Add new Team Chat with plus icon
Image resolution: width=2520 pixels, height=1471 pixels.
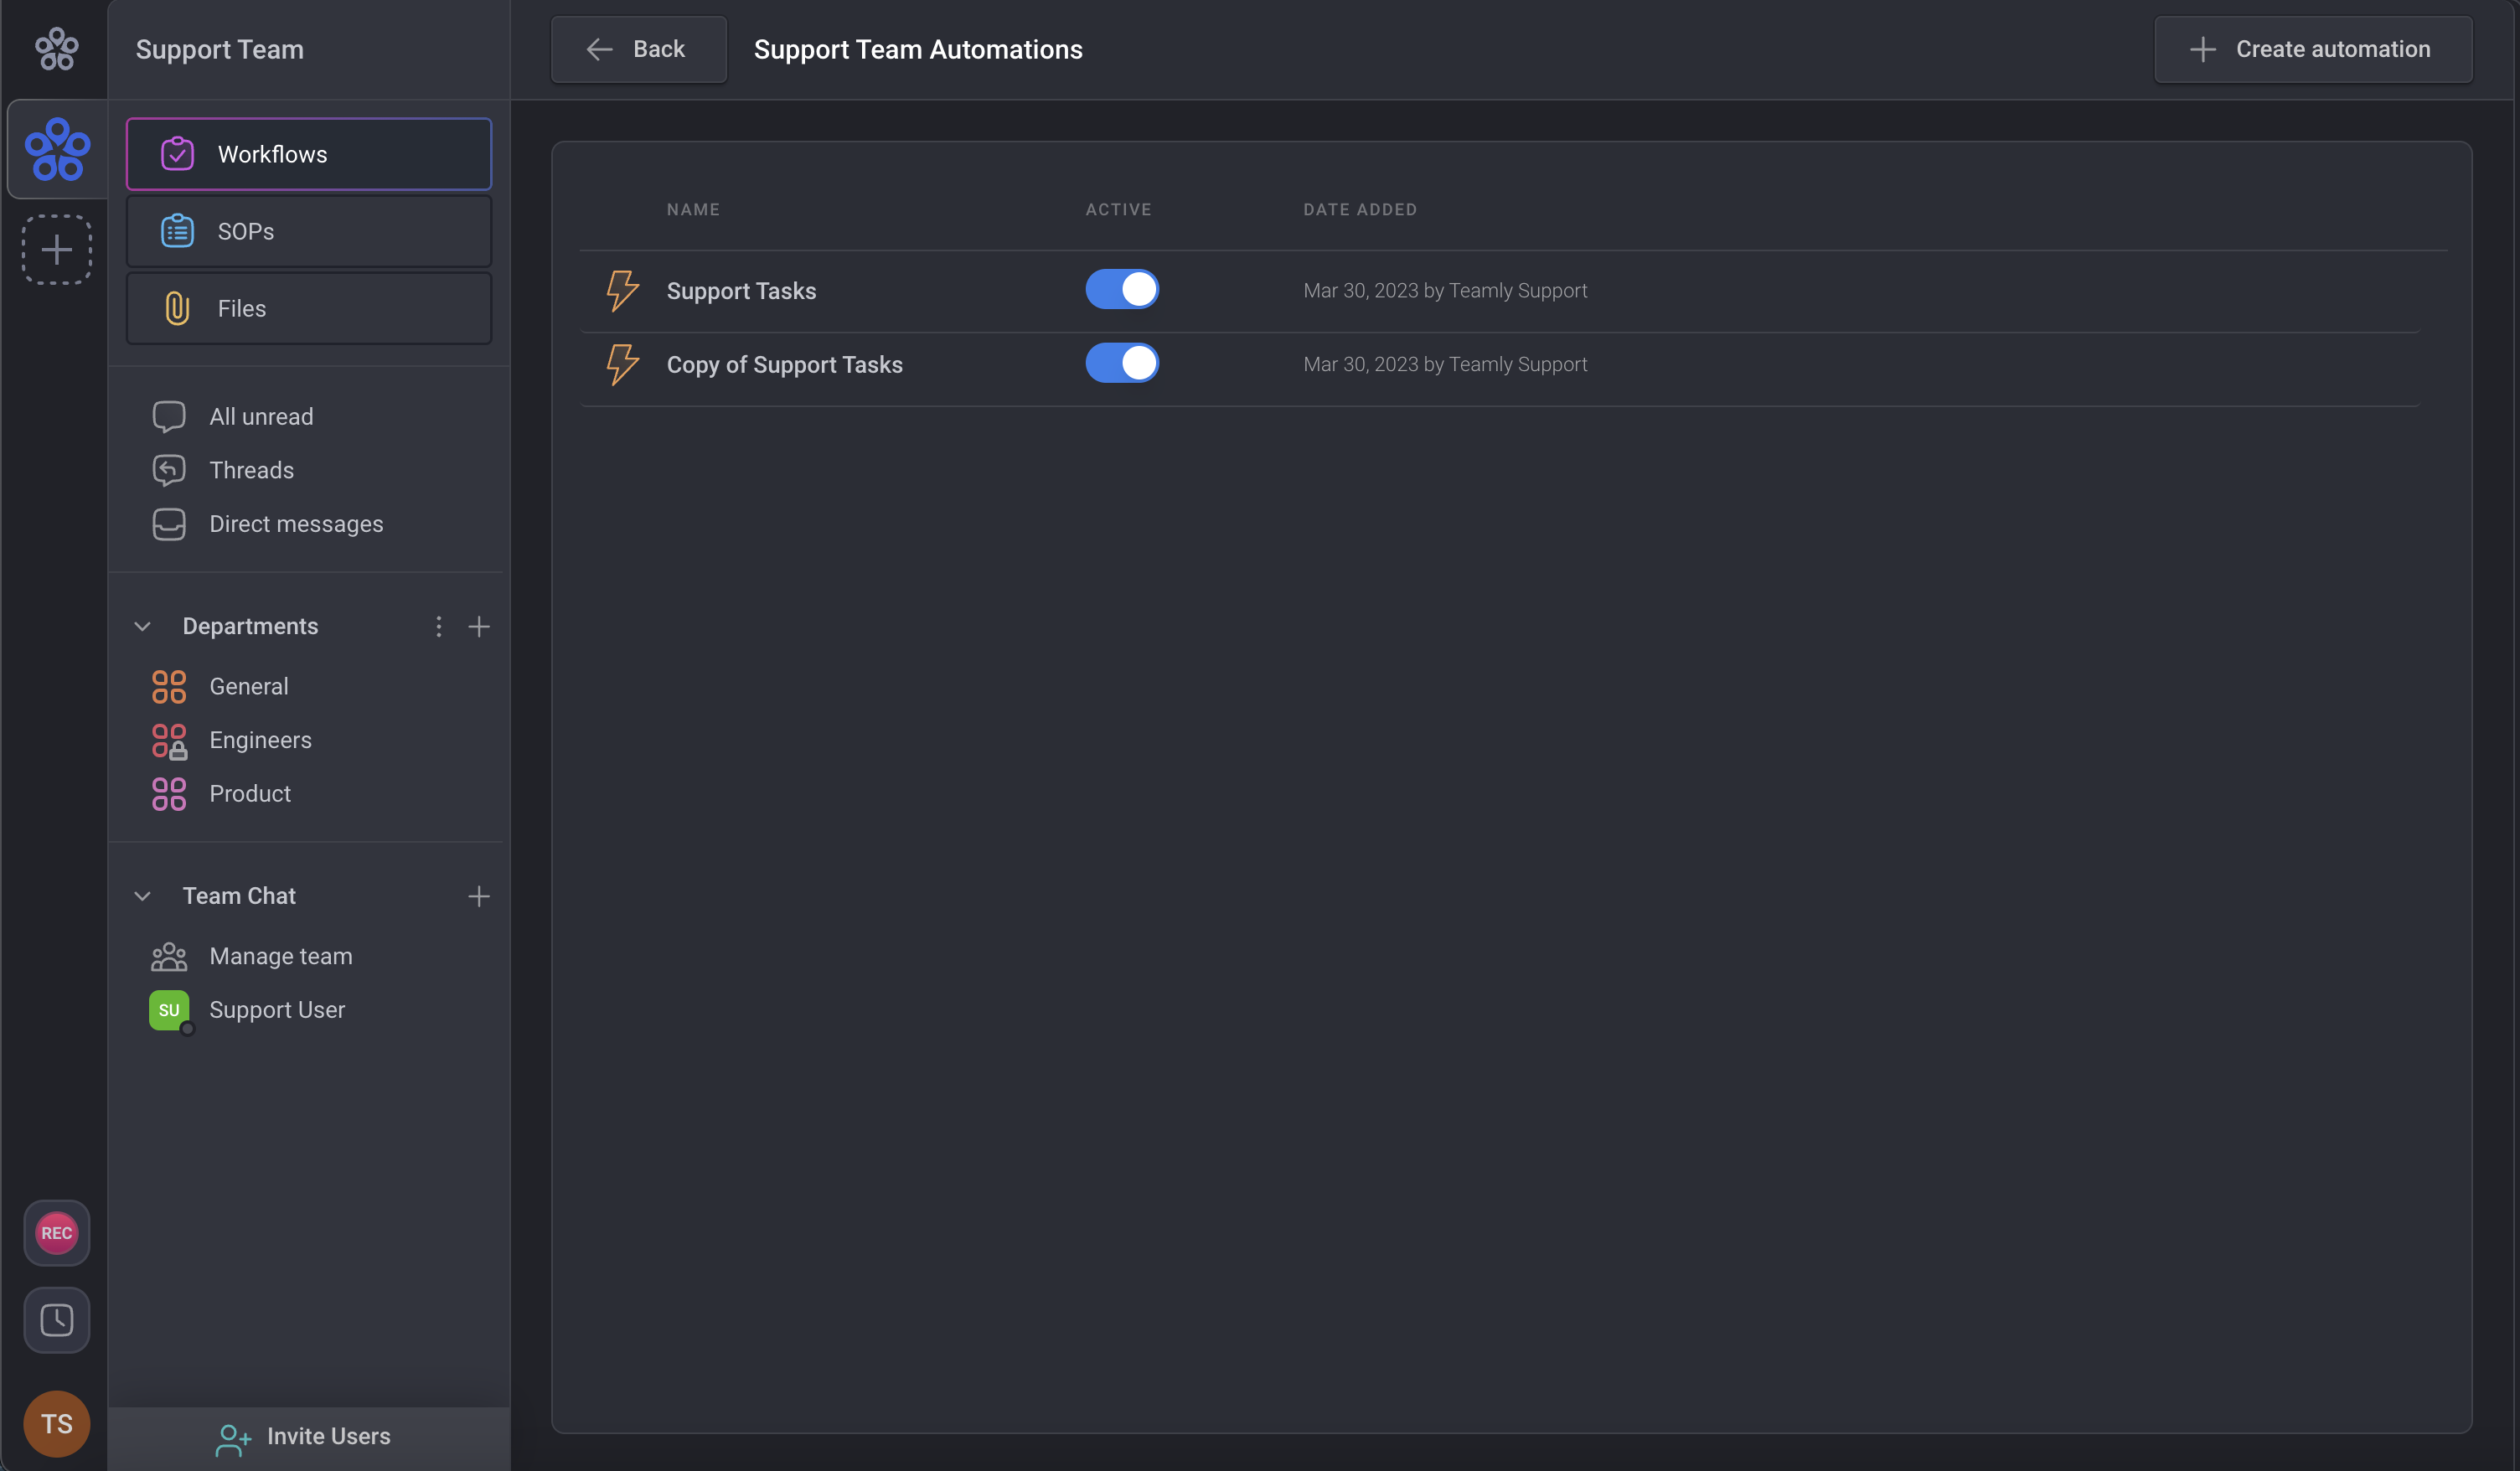click(479, 896)
